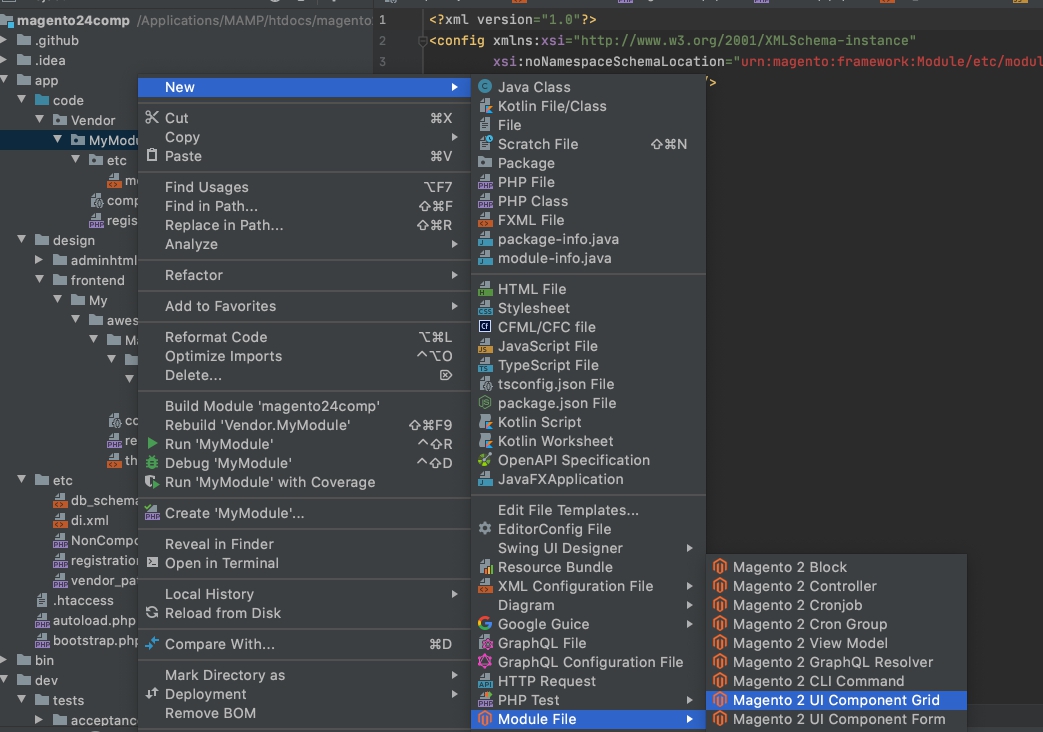
Task: Click the Kotlin File/Class icon
Action: point(485,106)
